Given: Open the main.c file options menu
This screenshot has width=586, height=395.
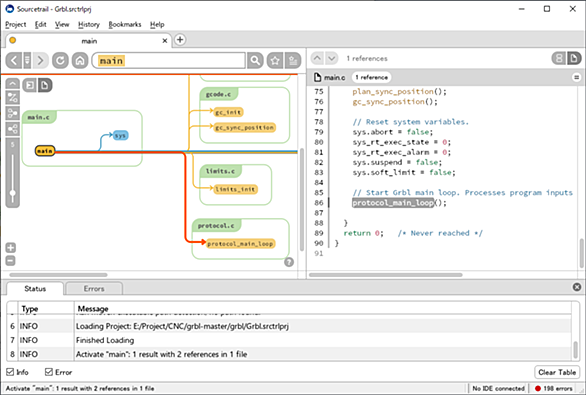Looking at the screenshot, I should pyautogui.click(x=576, y=77).
